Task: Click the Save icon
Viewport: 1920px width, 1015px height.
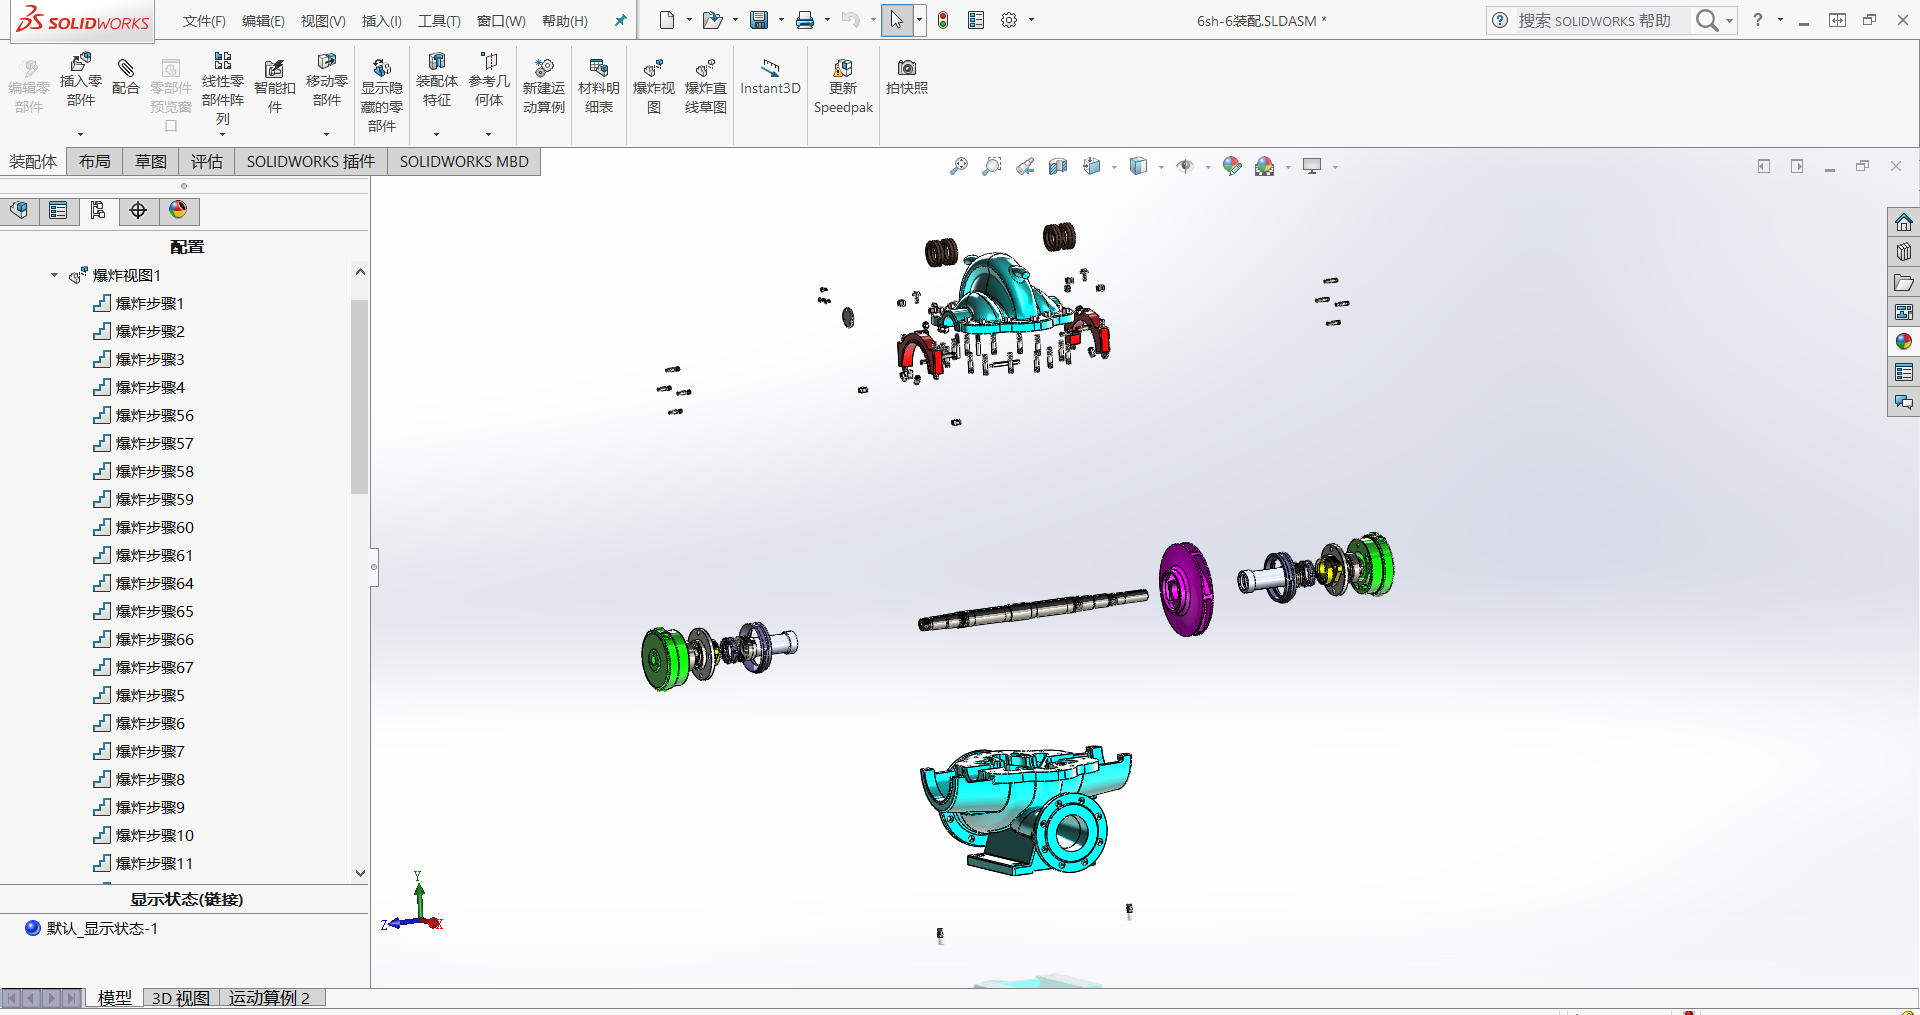Action: 759,20
